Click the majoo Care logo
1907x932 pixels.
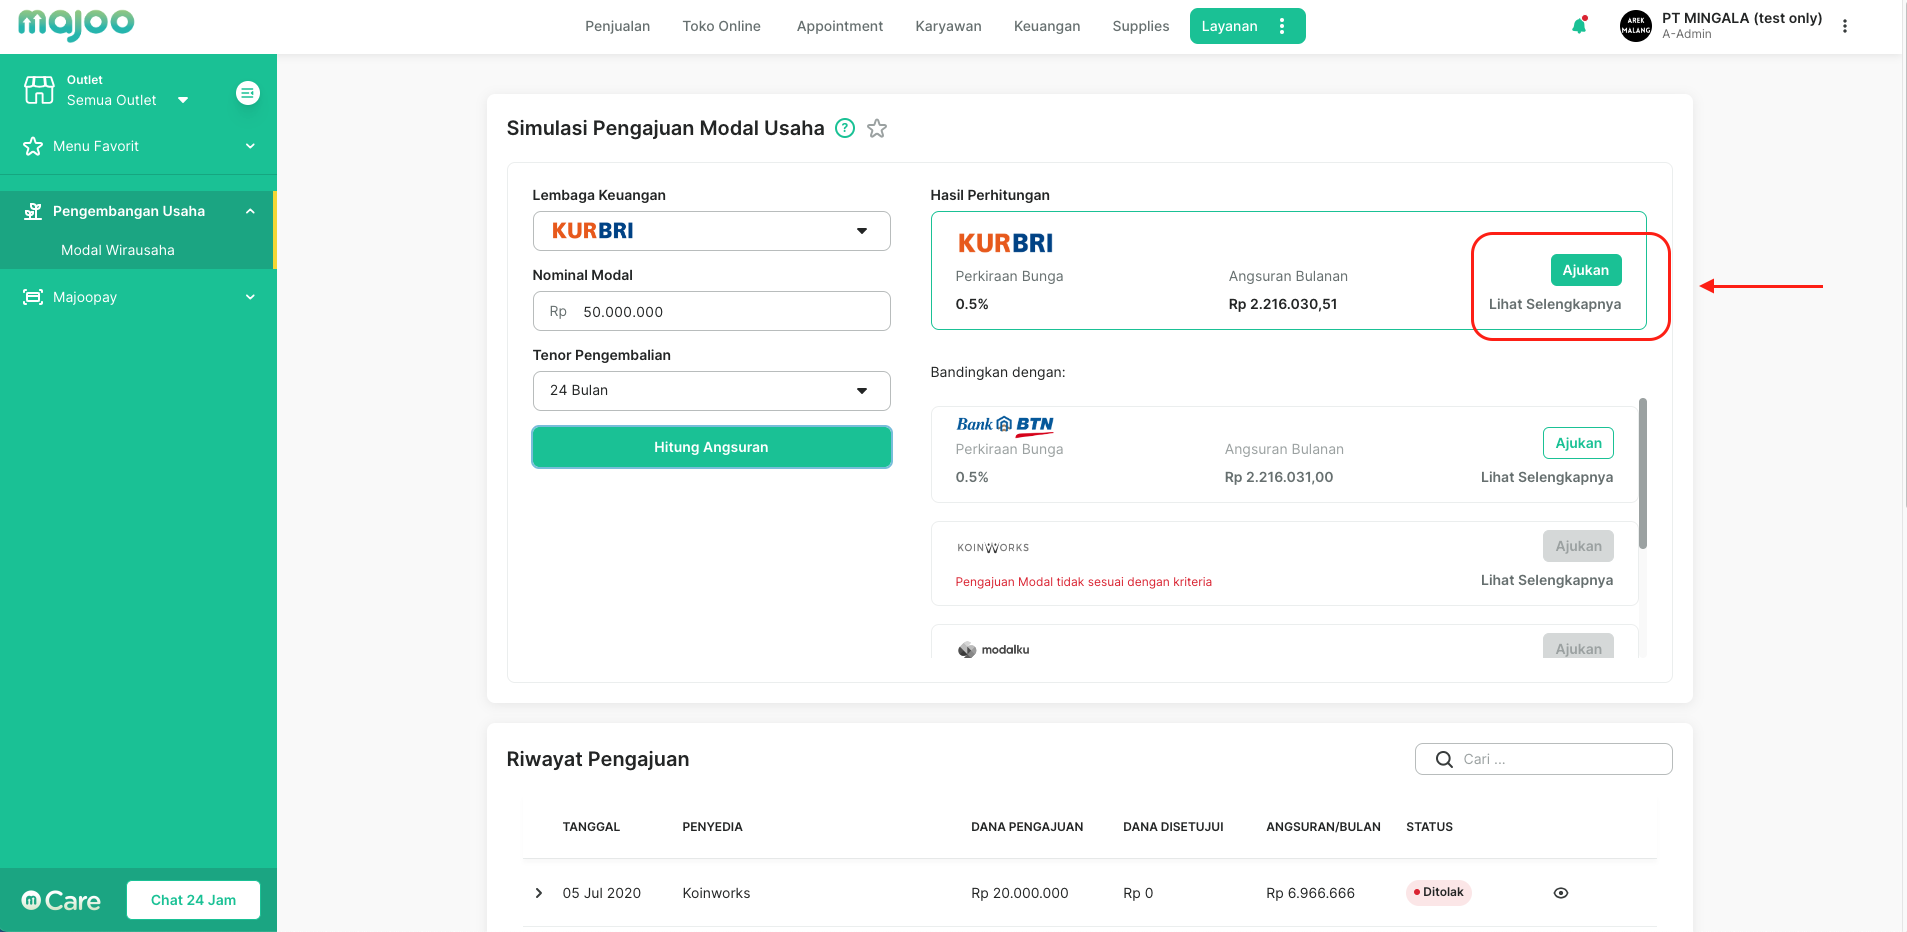[61, 901]
